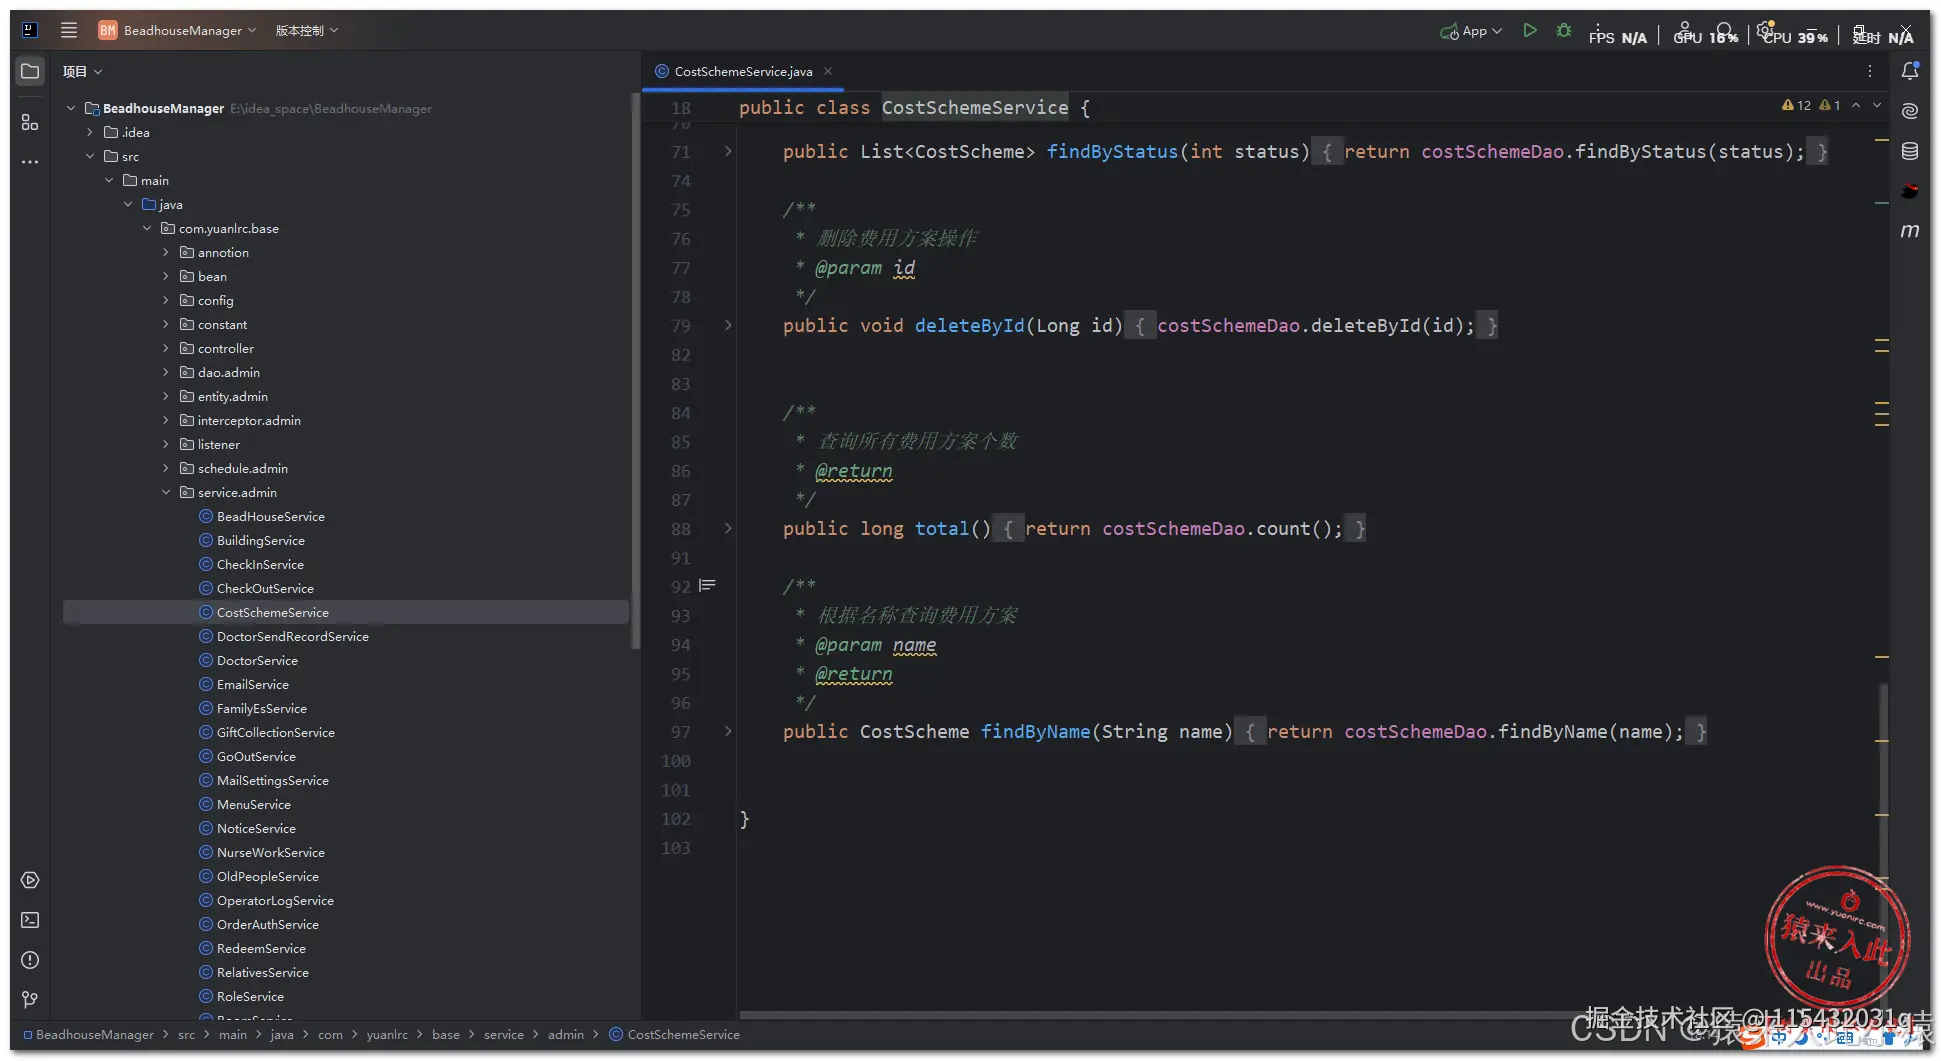Viewport: 1941px width, 1061px height.
Task: Collapse the src folder
Action: click(90, 156)
